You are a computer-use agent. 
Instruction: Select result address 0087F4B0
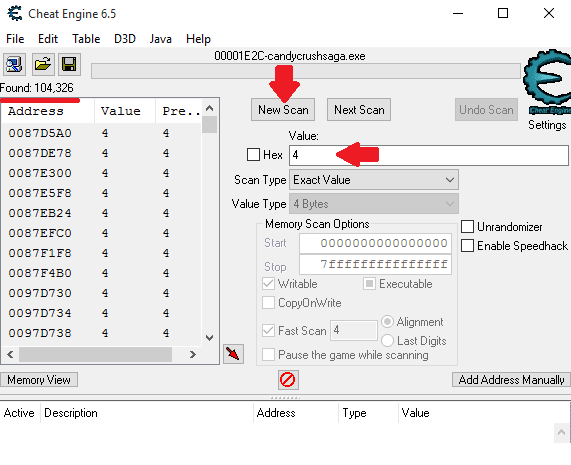click(x=40, y=273)
